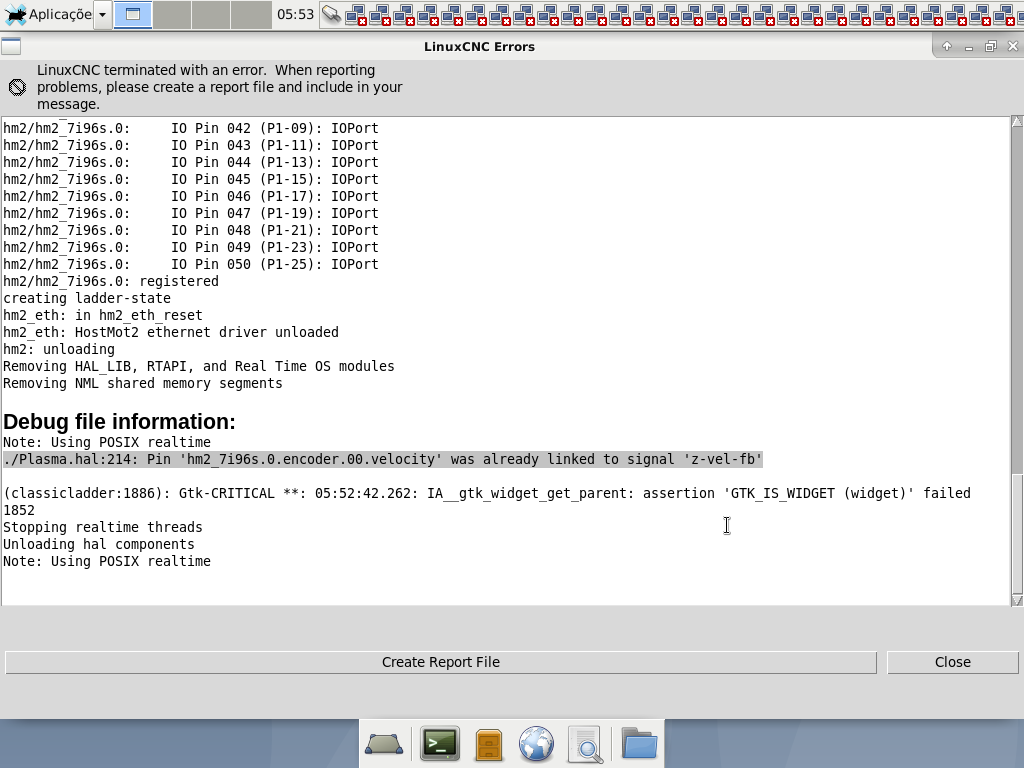1024x768 pixels.
Task: Click 'Removing NML shared memory segments' line
Action: tap(142, 383)
